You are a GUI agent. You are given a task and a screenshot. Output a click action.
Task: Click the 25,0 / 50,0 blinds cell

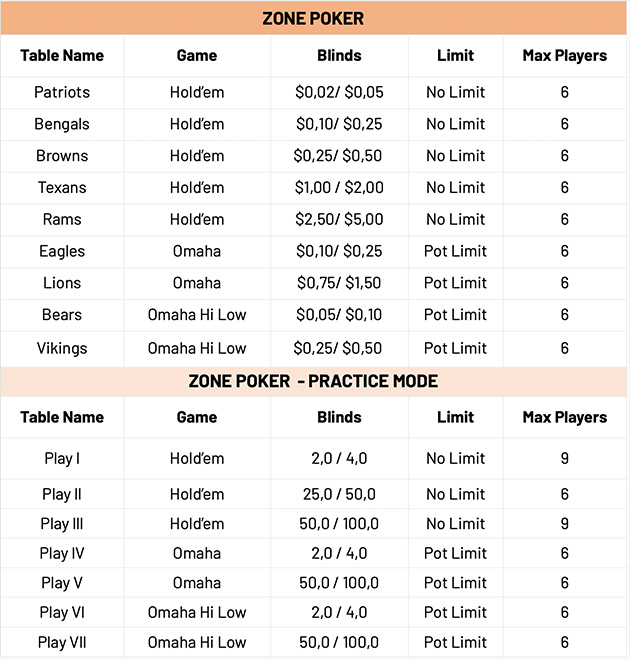339,494
